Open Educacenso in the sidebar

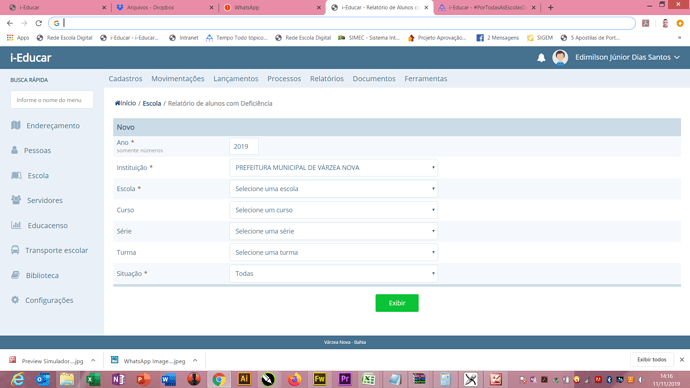click(x=40, y=225)
